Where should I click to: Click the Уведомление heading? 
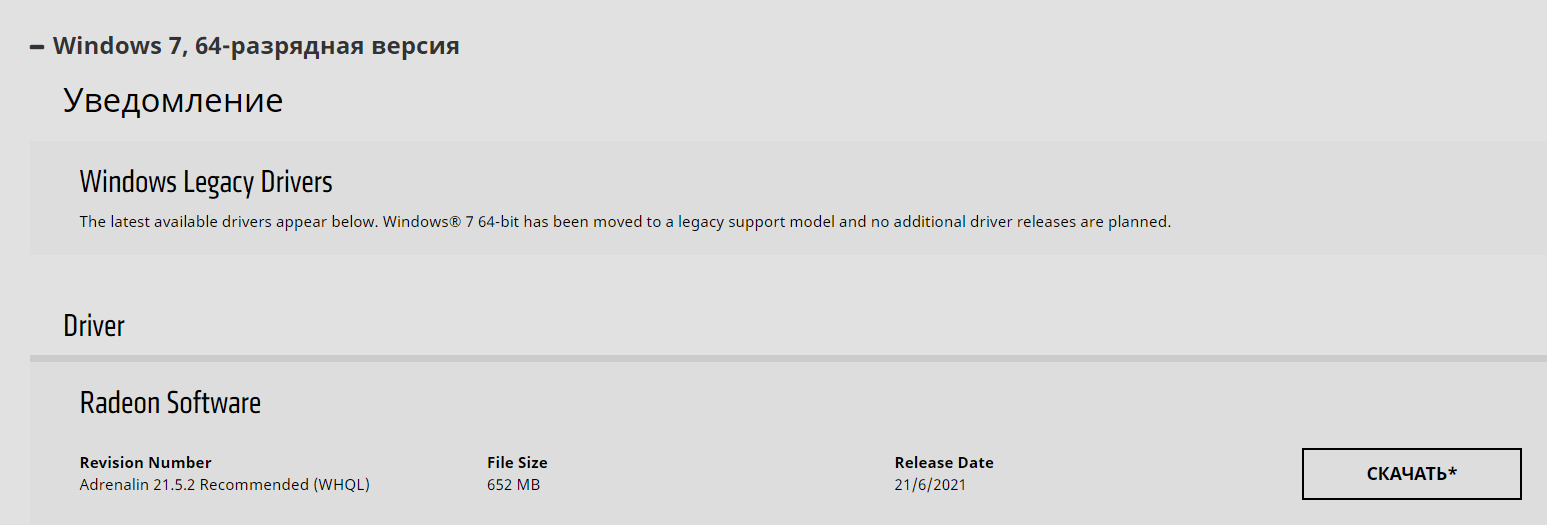[173, 101]
